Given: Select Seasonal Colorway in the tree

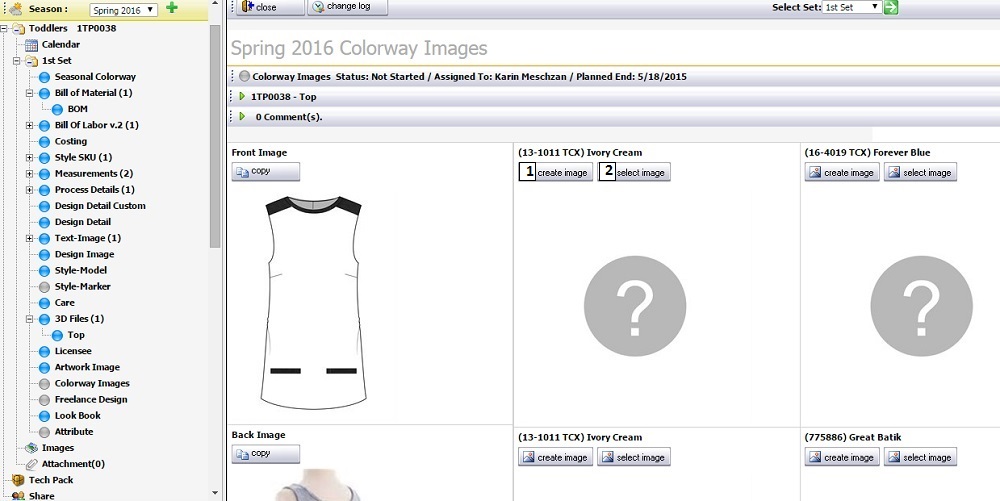Looking at the screenshot, I should pos(95,76).
